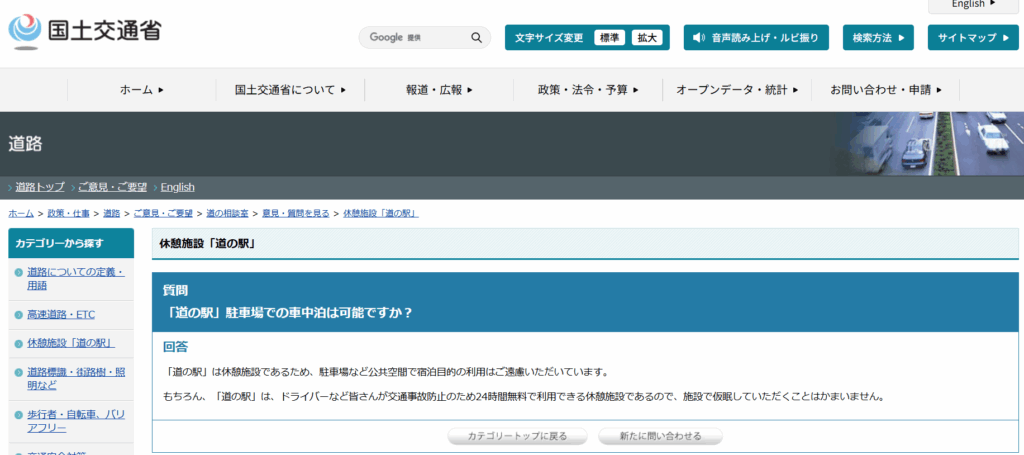Open English link in road subnav
Viewport: 1024px width, 455px height.
178,187
